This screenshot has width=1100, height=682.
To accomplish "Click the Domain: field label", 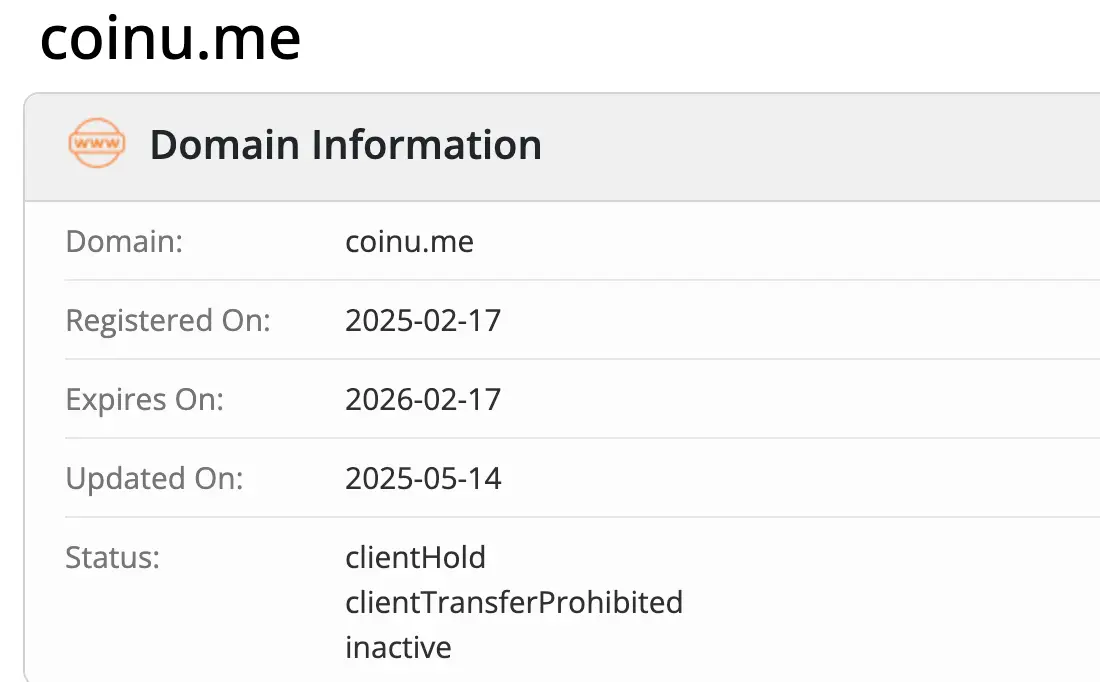I will click(x=124, y=241).
